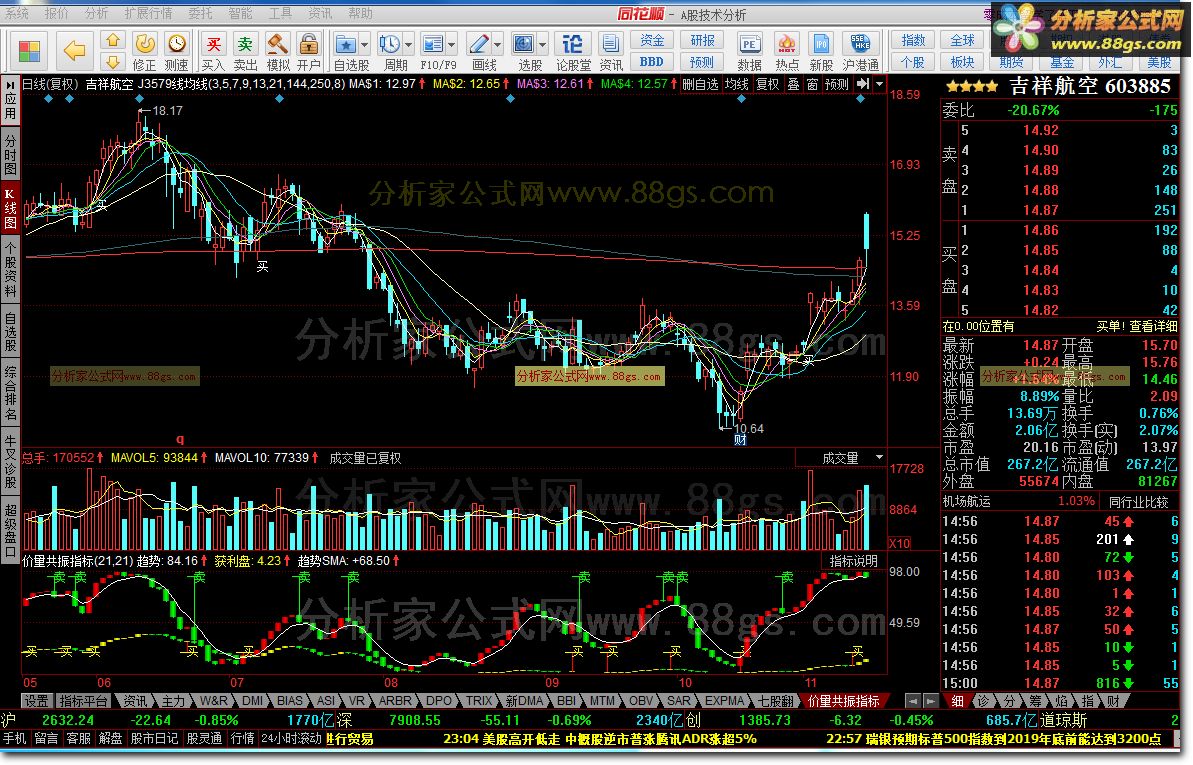Click the 查看详细 link
This screenshot has height=765, width=1193.
(1153, 326)
